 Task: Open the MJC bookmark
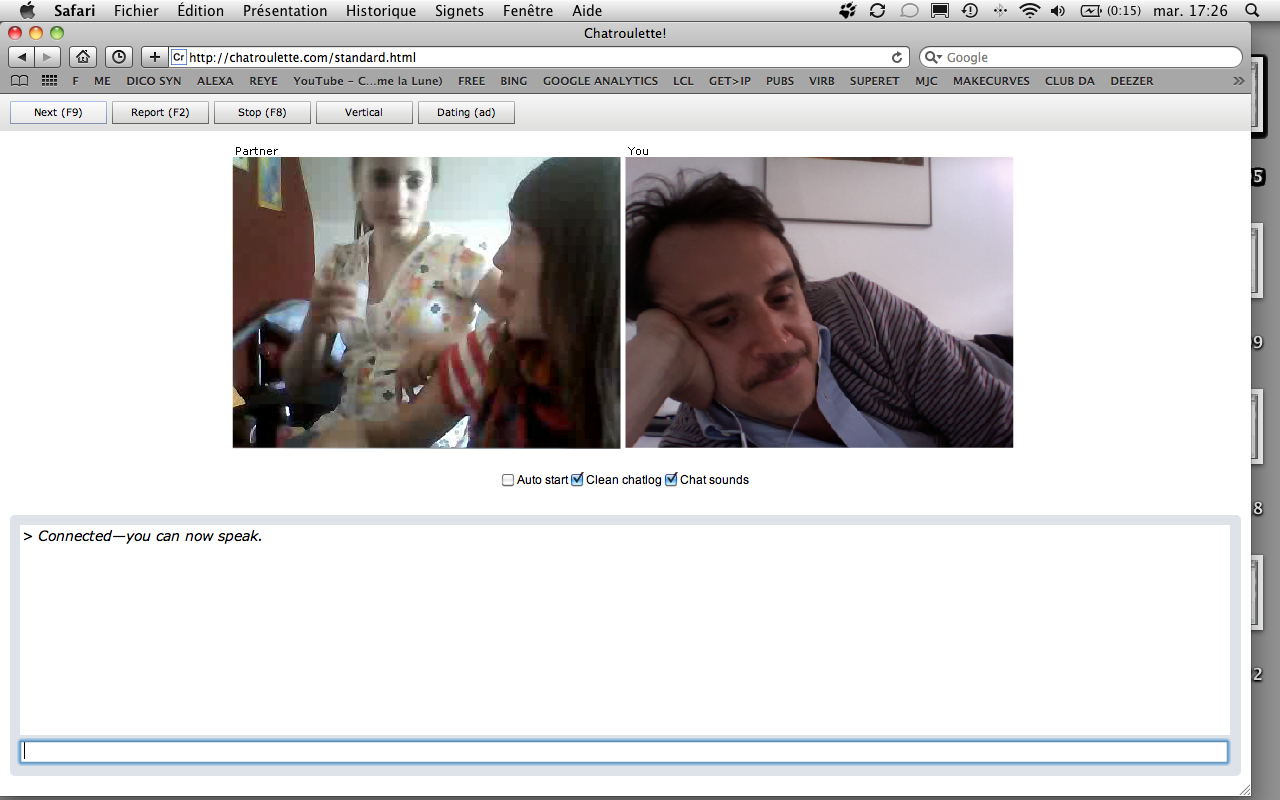coord(926,81)
